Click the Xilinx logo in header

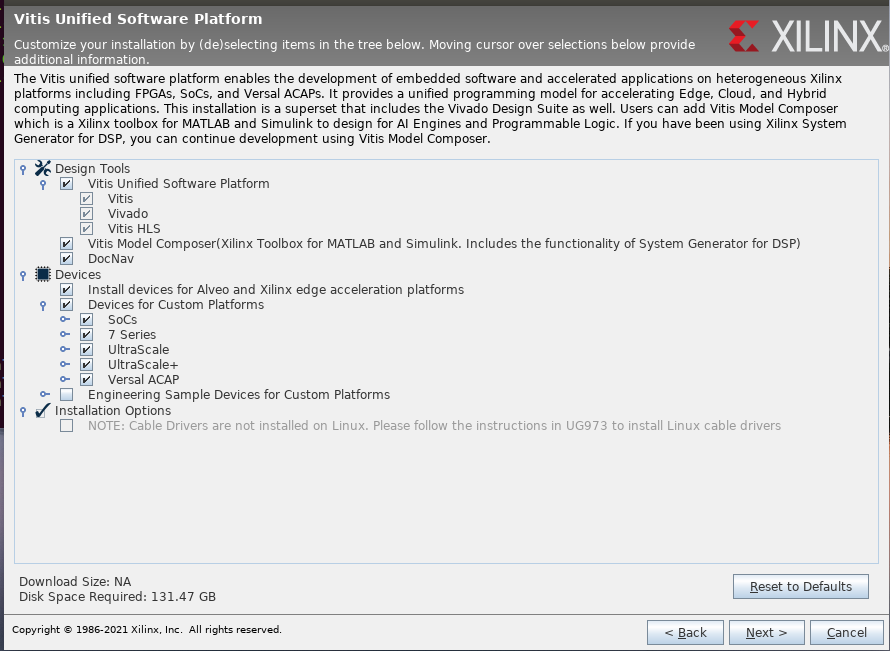808,36
